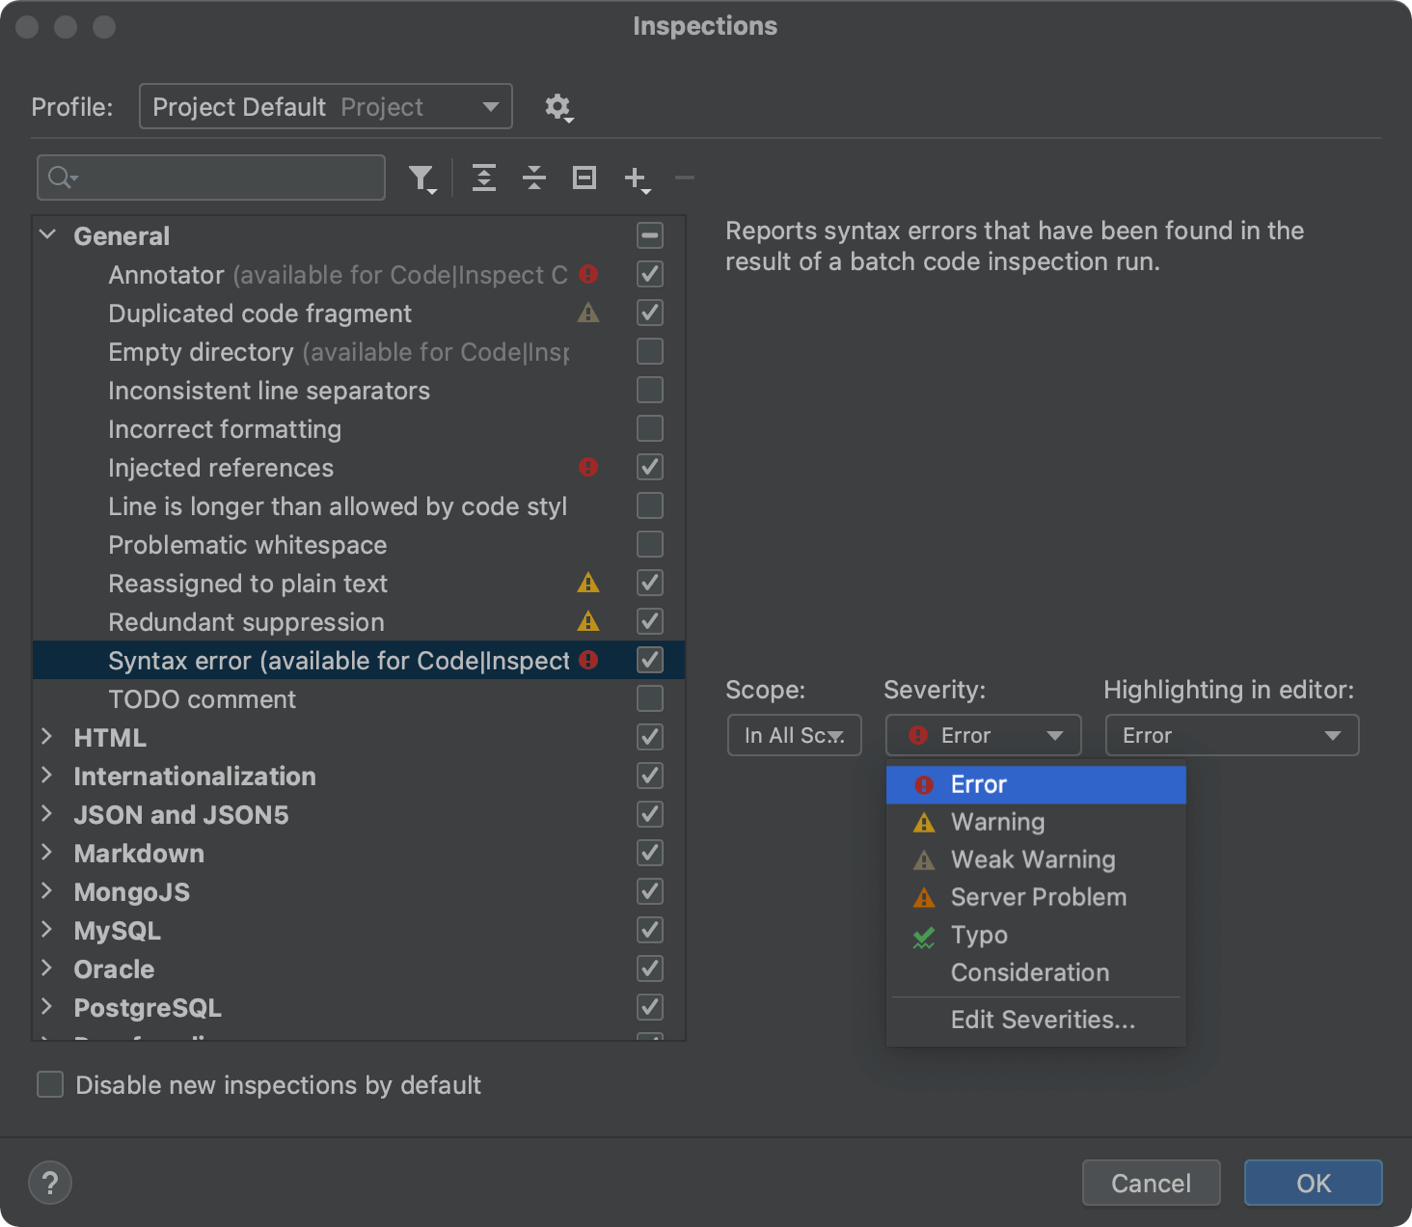
Task: Expand the HTML inspections group
Action: [46, 737]
